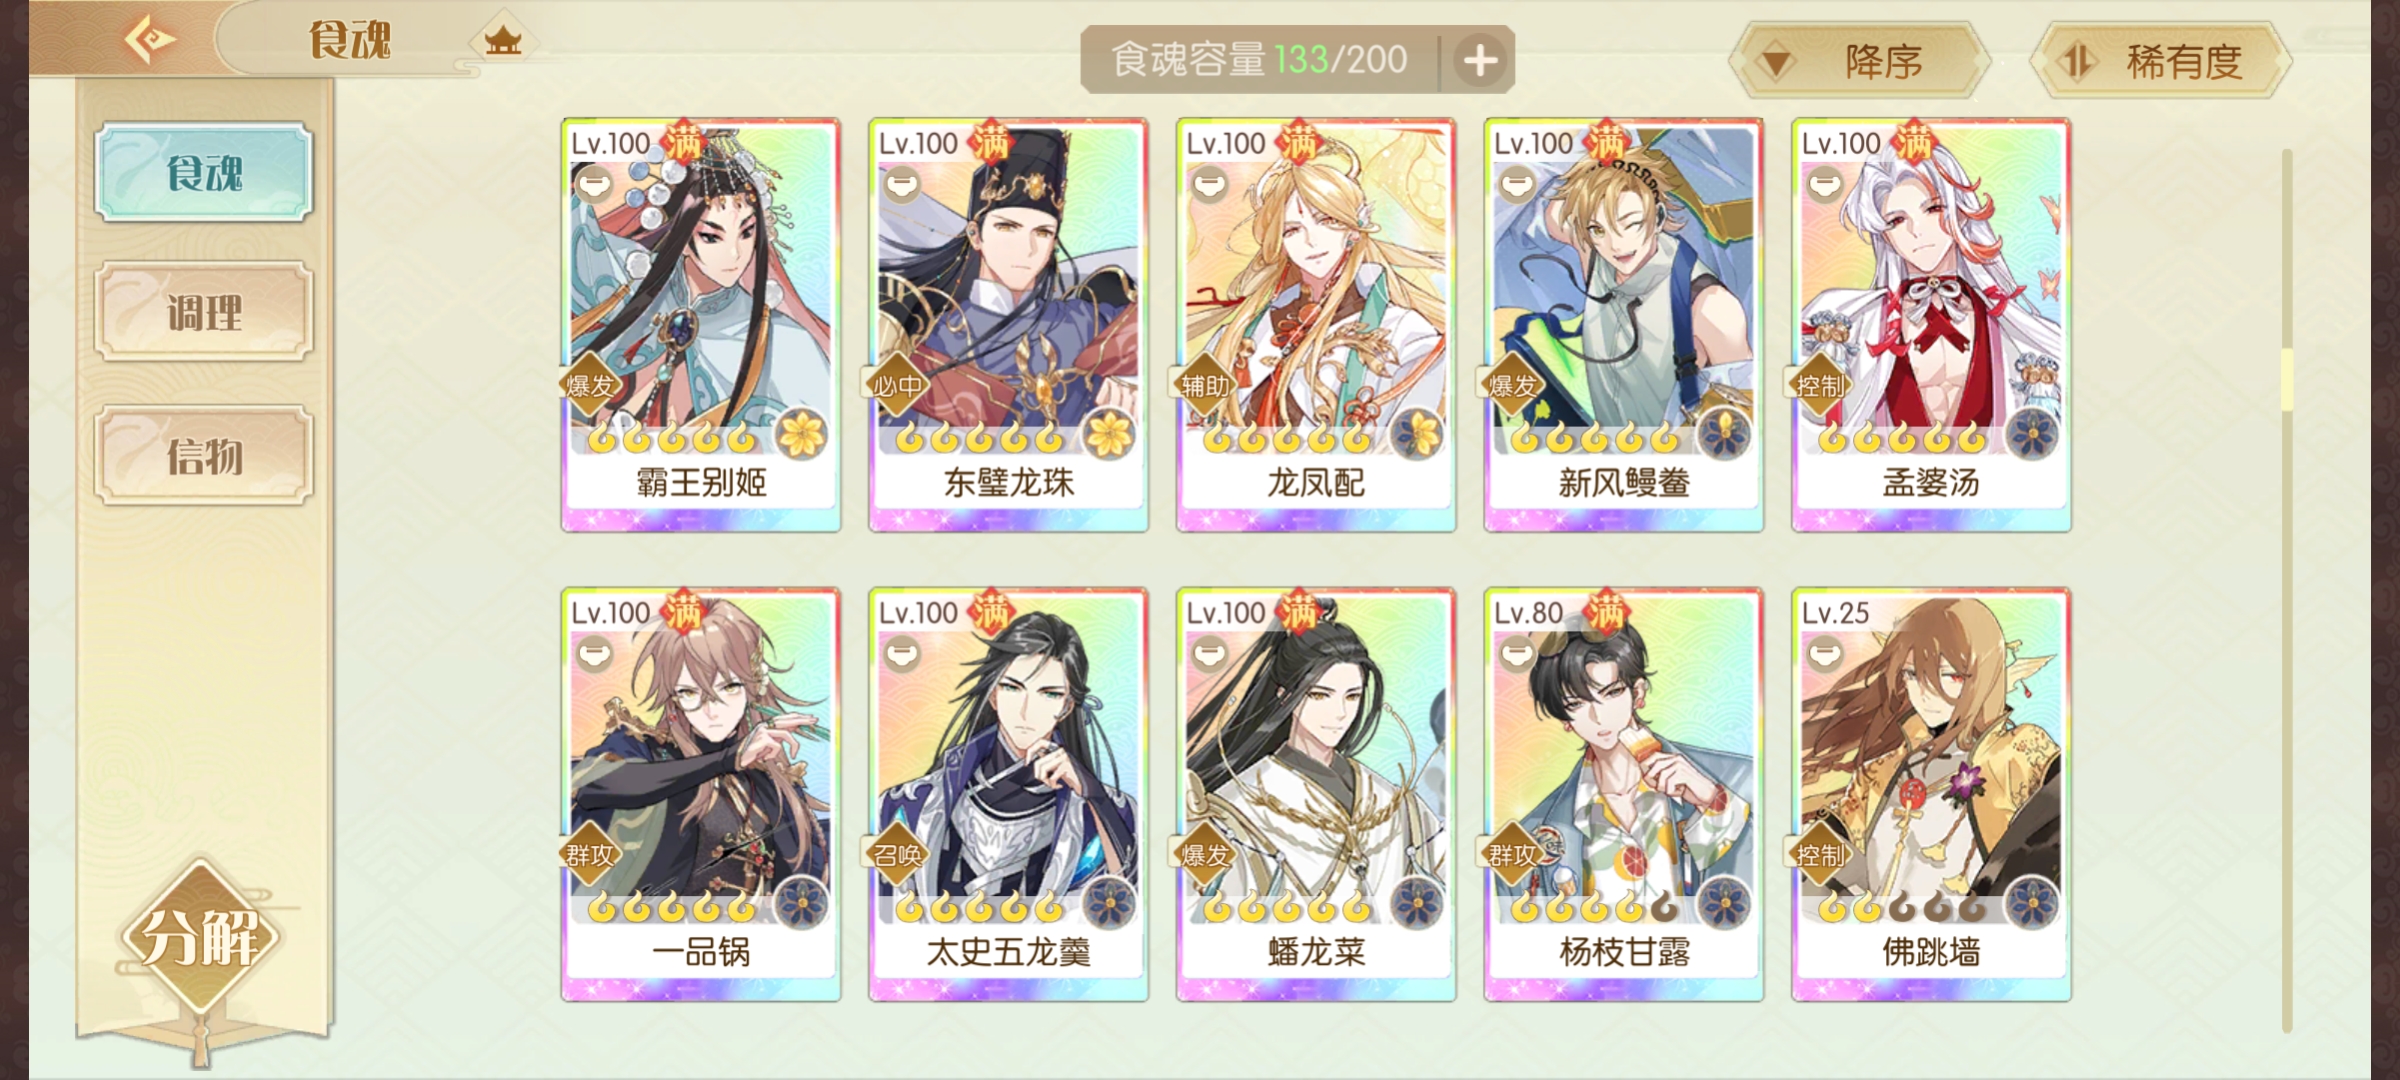
Task: Toggle the minus marker on 新风鳗鲞 card
Action: (x=1518, y=184)
